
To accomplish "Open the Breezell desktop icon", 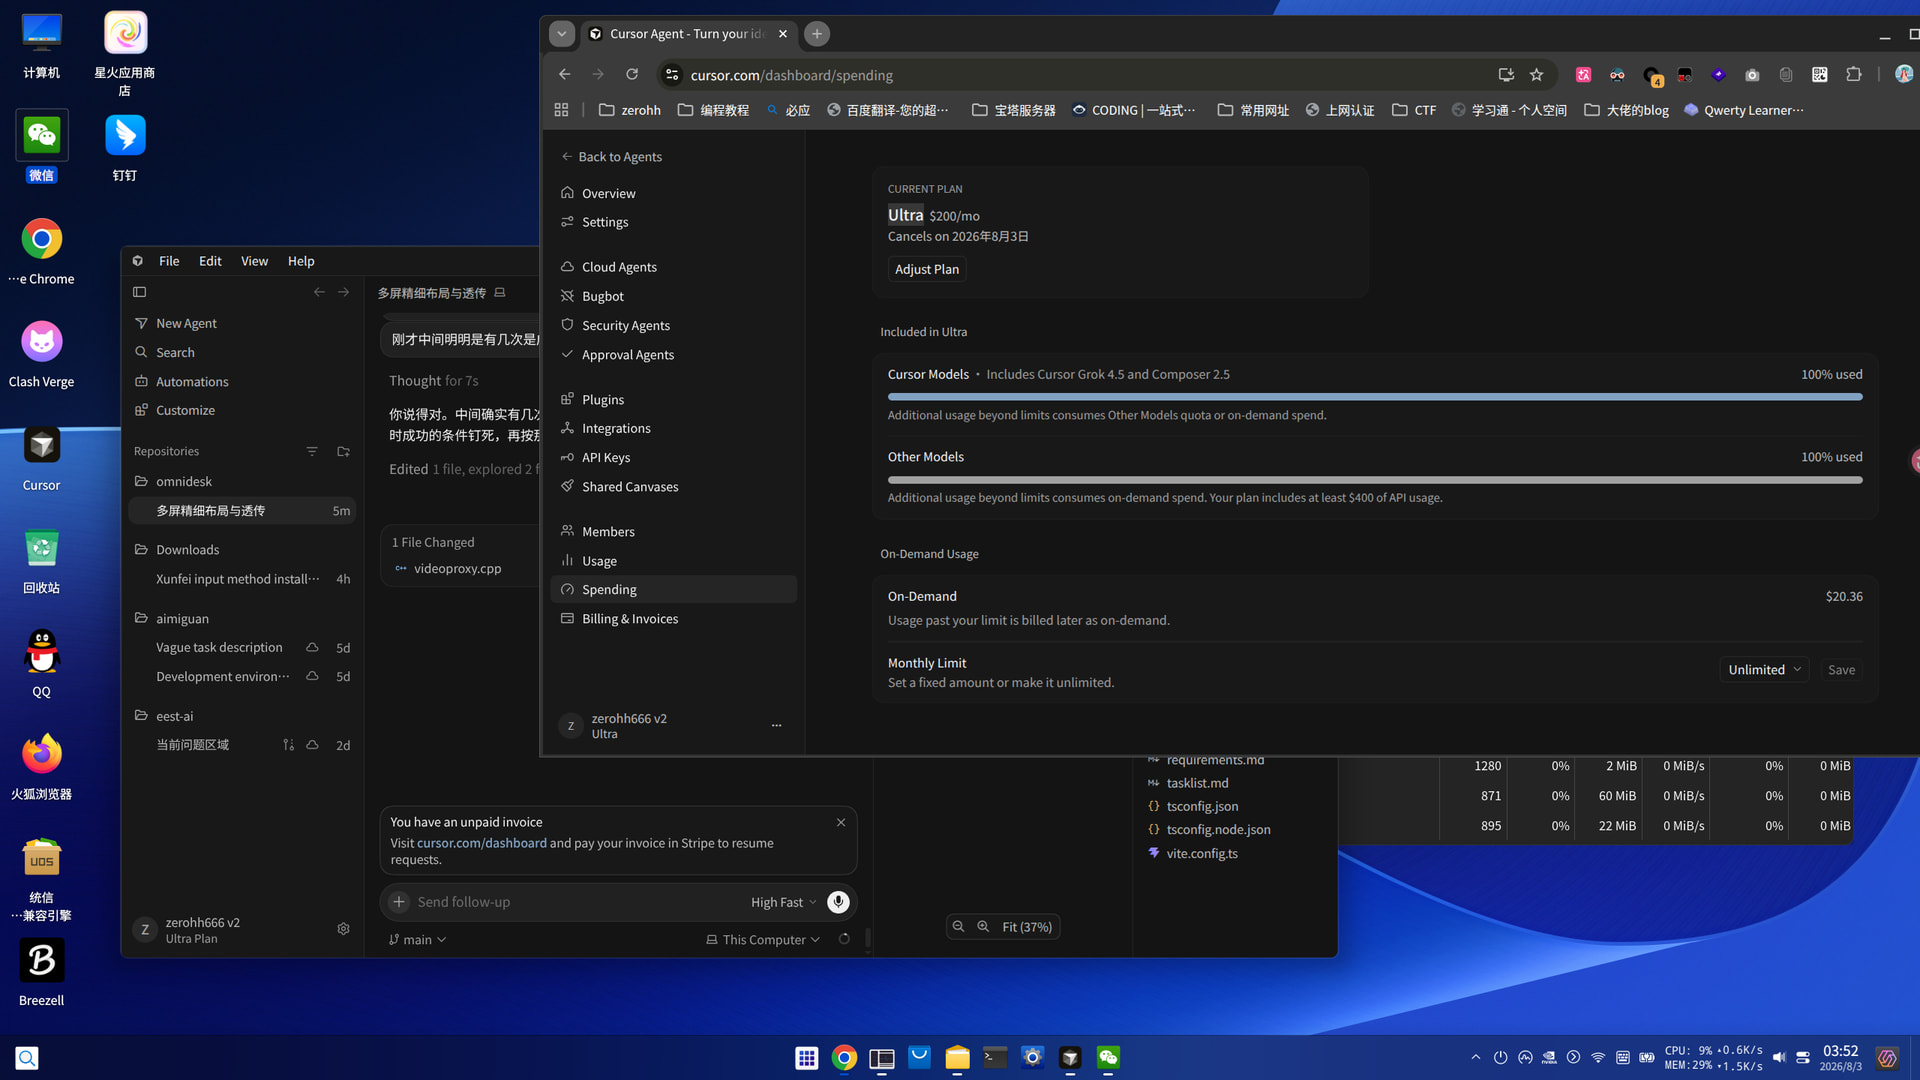I will tap(41, 972).
